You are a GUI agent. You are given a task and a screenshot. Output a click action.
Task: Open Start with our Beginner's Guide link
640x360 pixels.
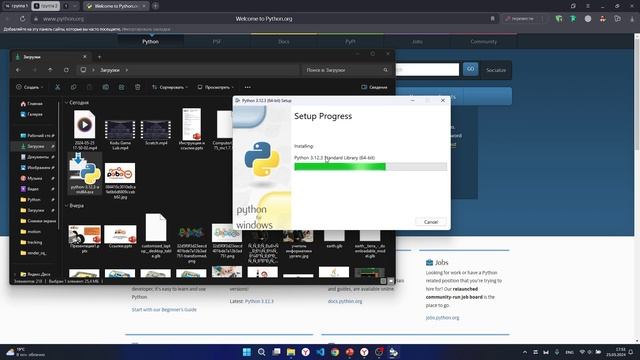tap(164, 309)
